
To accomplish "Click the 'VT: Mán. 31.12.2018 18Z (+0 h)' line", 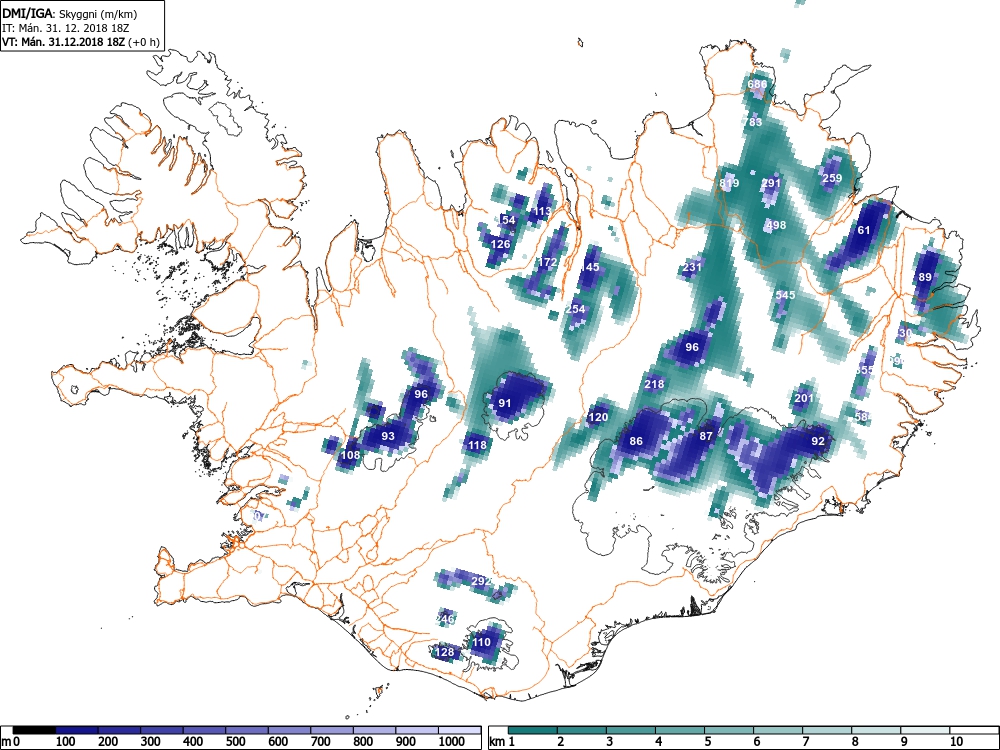I will [x=80, y=42].
